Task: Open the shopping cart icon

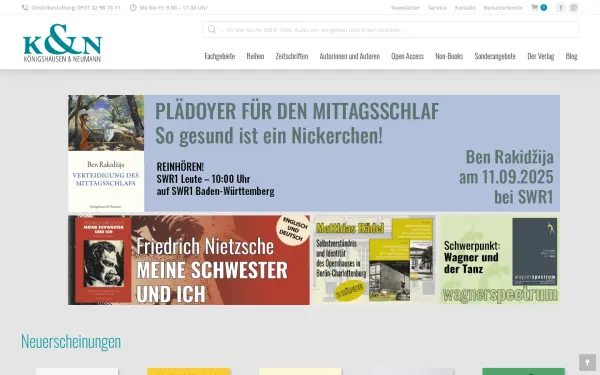Action: [535, 8]
